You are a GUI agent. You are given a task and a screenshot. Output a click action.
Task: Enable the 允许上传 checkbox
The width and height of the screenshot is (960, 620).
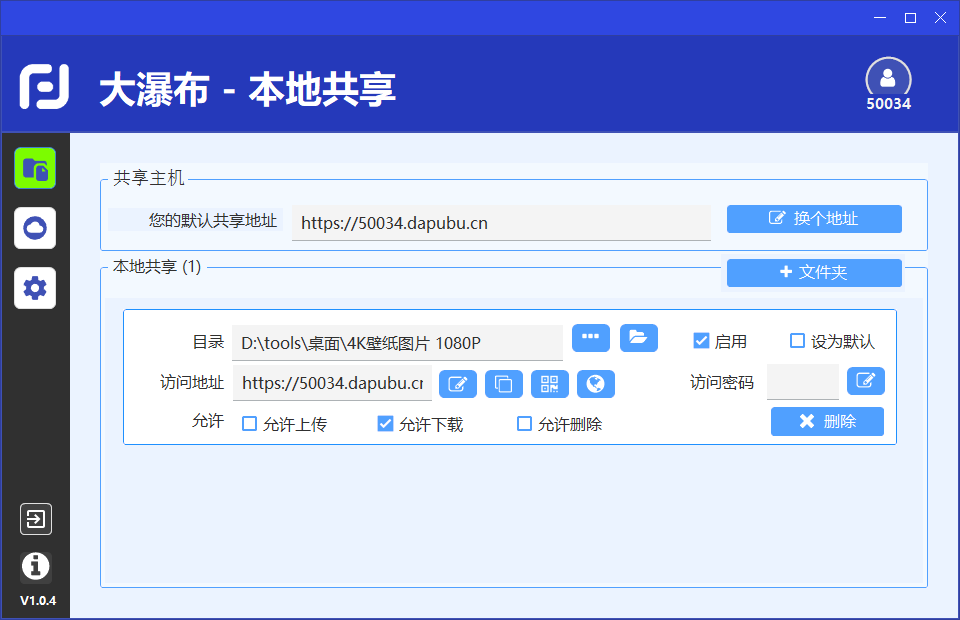click(x=250, y=424)
